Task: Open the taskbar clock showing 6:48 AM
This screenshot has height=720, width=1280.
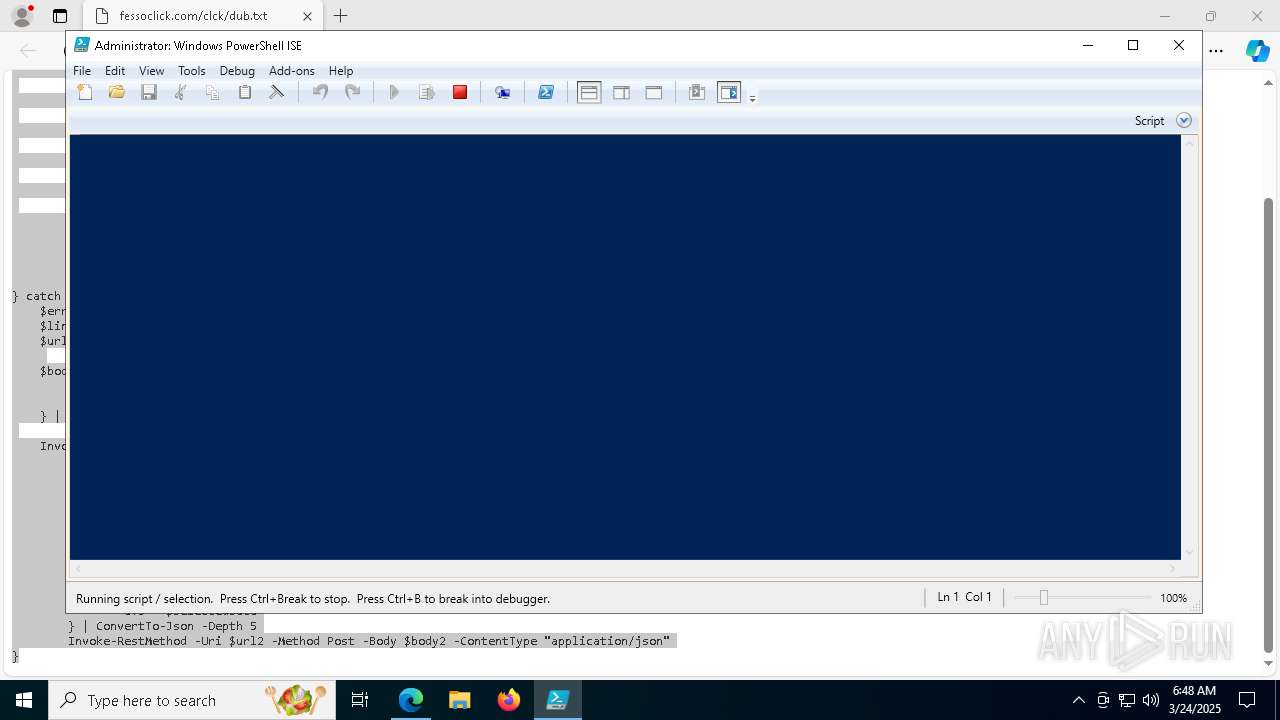Action: (1194, 700)
